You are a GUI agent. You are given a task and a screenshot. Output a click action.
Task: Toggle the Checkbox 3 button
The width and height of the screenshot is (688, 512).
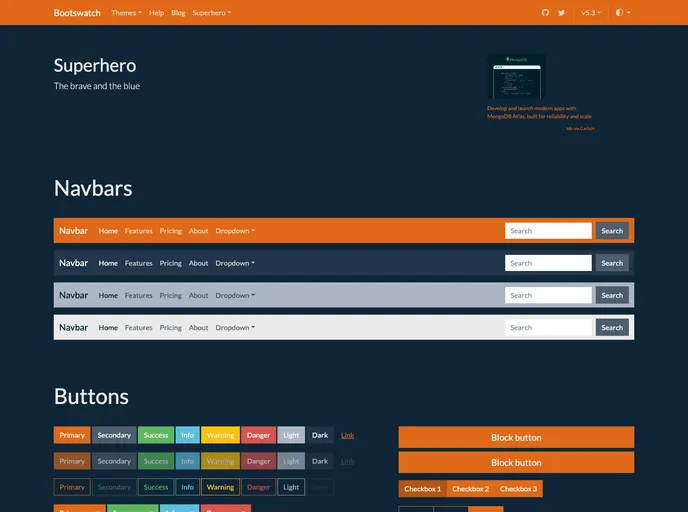pos(518,489)
